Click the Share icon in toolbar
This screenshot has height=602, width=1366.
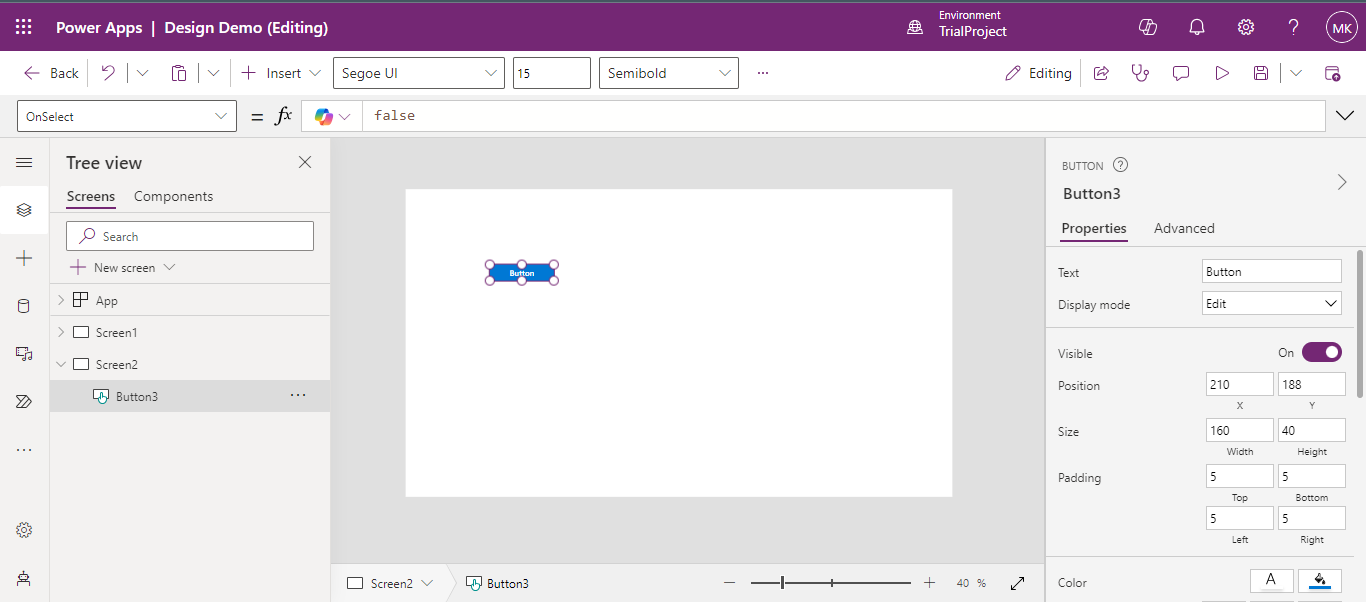click(x=1101, y=73)
